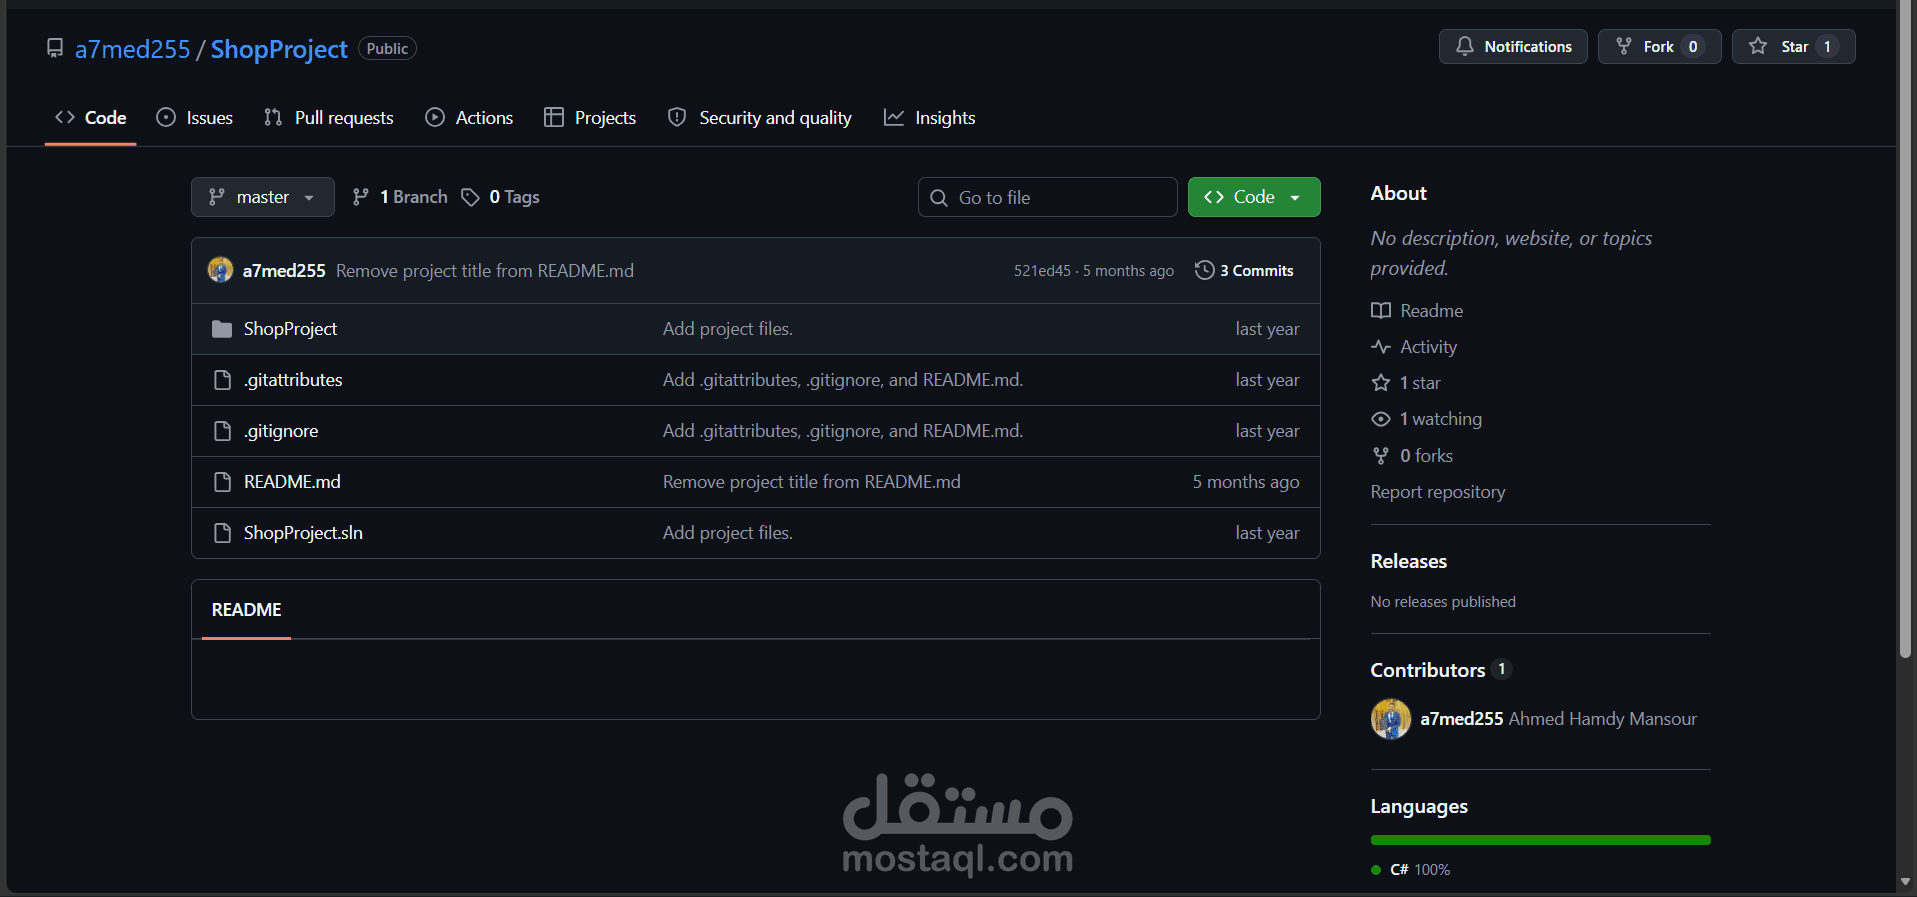Click the book icon next to Readme
The image size is (1917, 897).
coord(1381,310)
